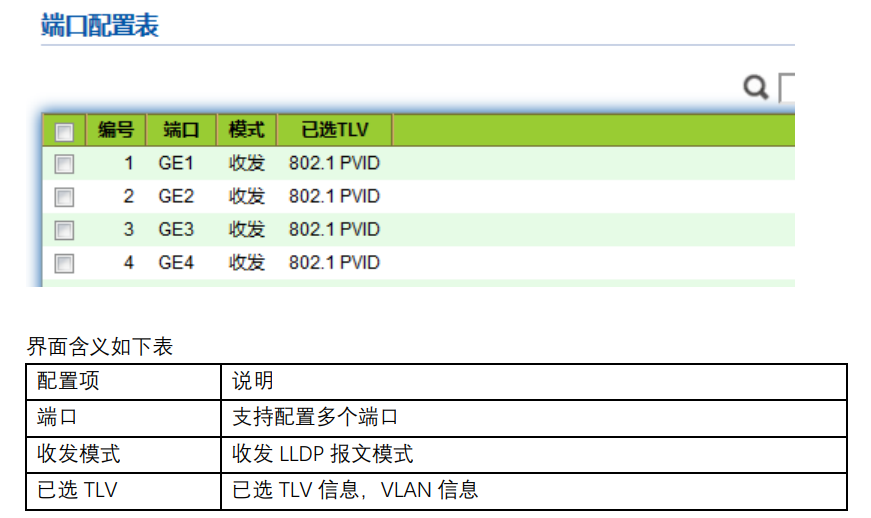Click the magnifier search icon
Image resolution: width=871 pixels, height=518 pixels.
click(756, 88)
